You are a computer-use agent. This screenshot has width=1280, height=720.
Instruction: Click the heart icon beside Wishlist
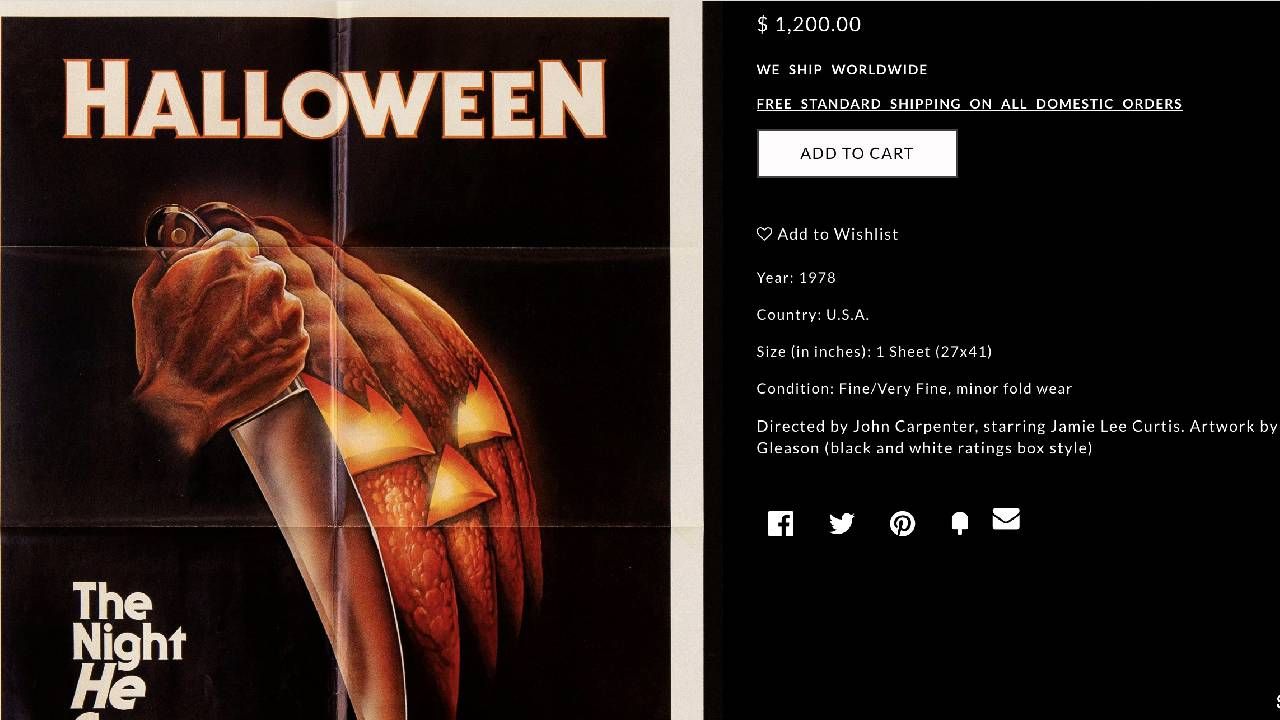click(764, 234)
